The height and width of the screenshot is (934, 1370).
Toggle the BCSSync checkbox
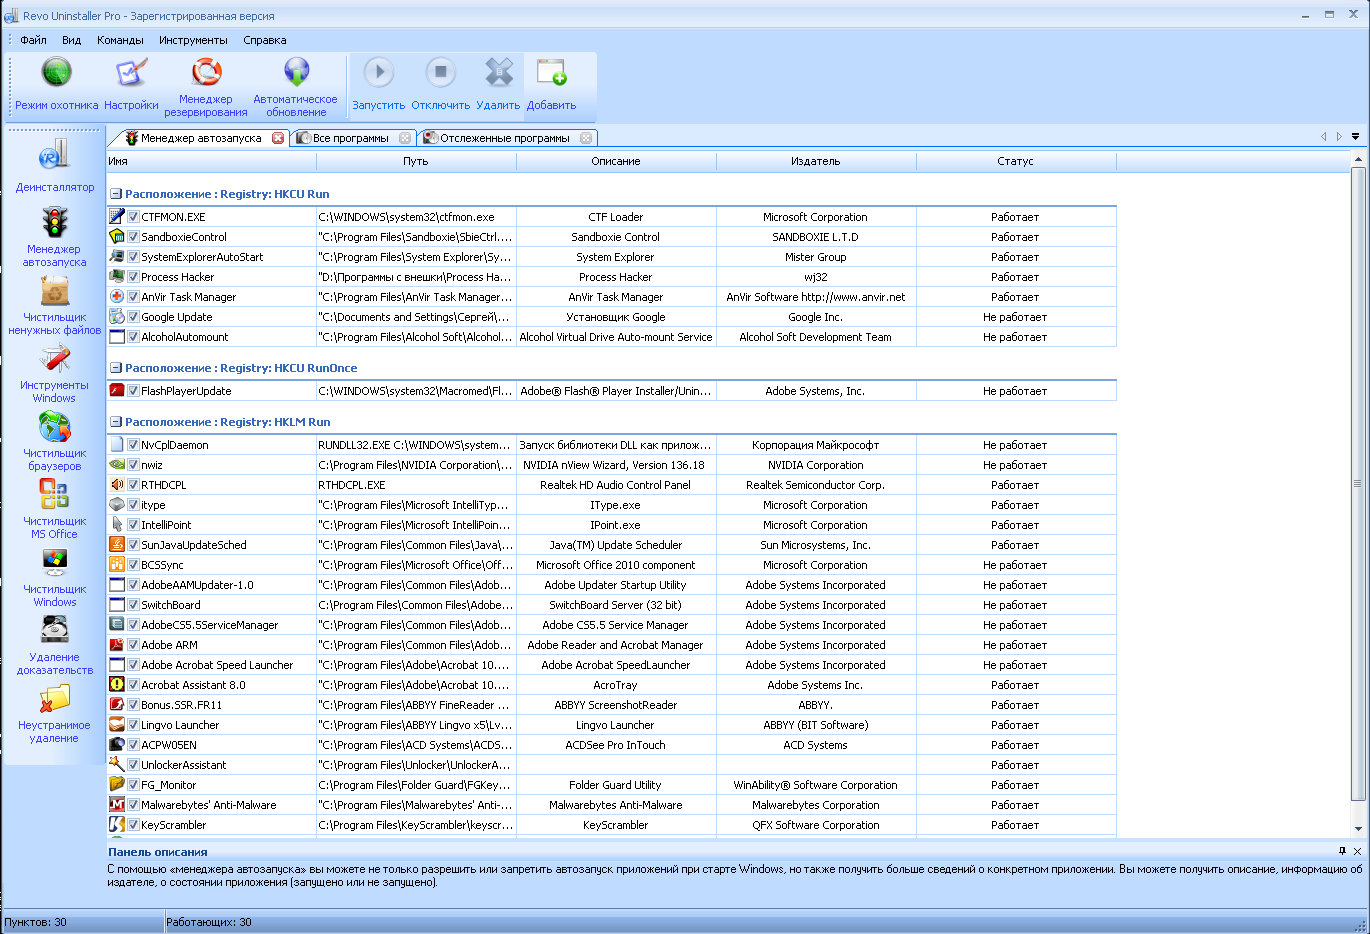(x=133, y=565)
